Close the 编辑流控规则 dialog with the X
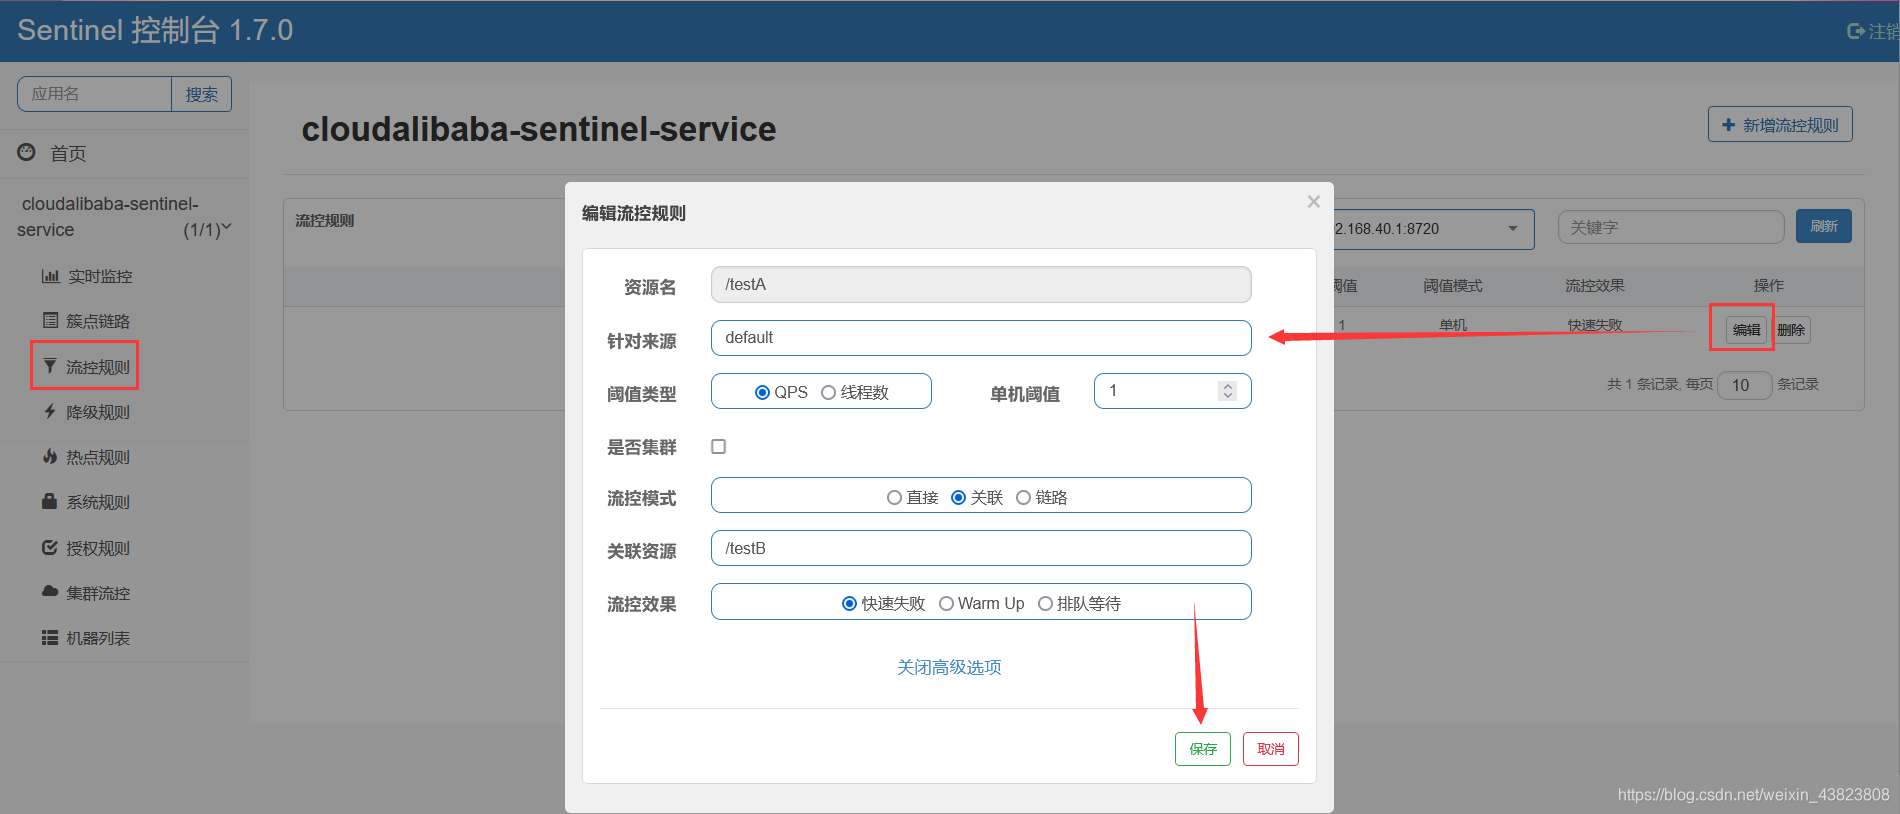1900x814 pixels. click(1314, 202)
